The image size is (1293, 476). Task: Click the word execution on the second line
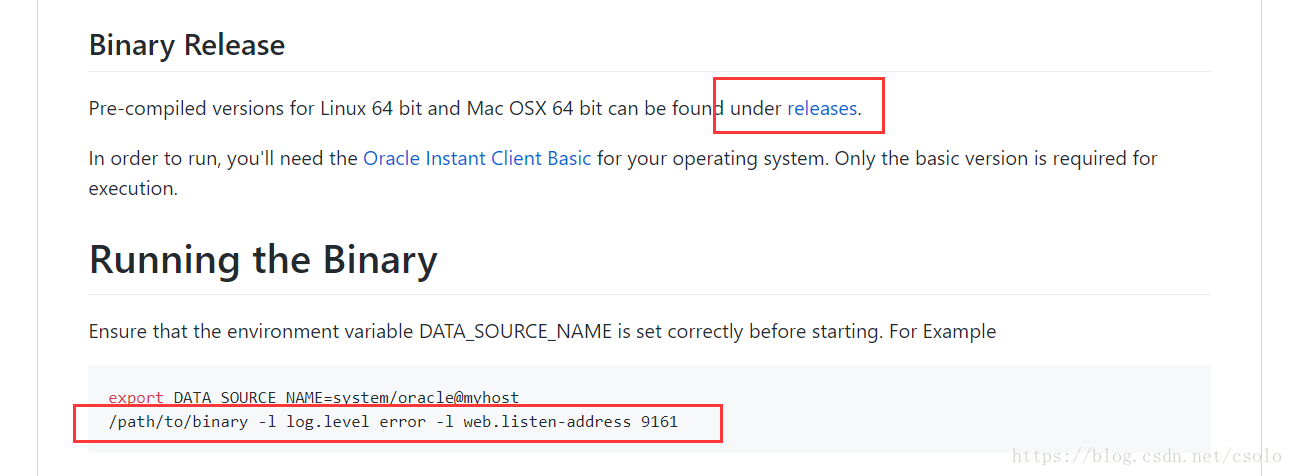(x=132, y=188)
